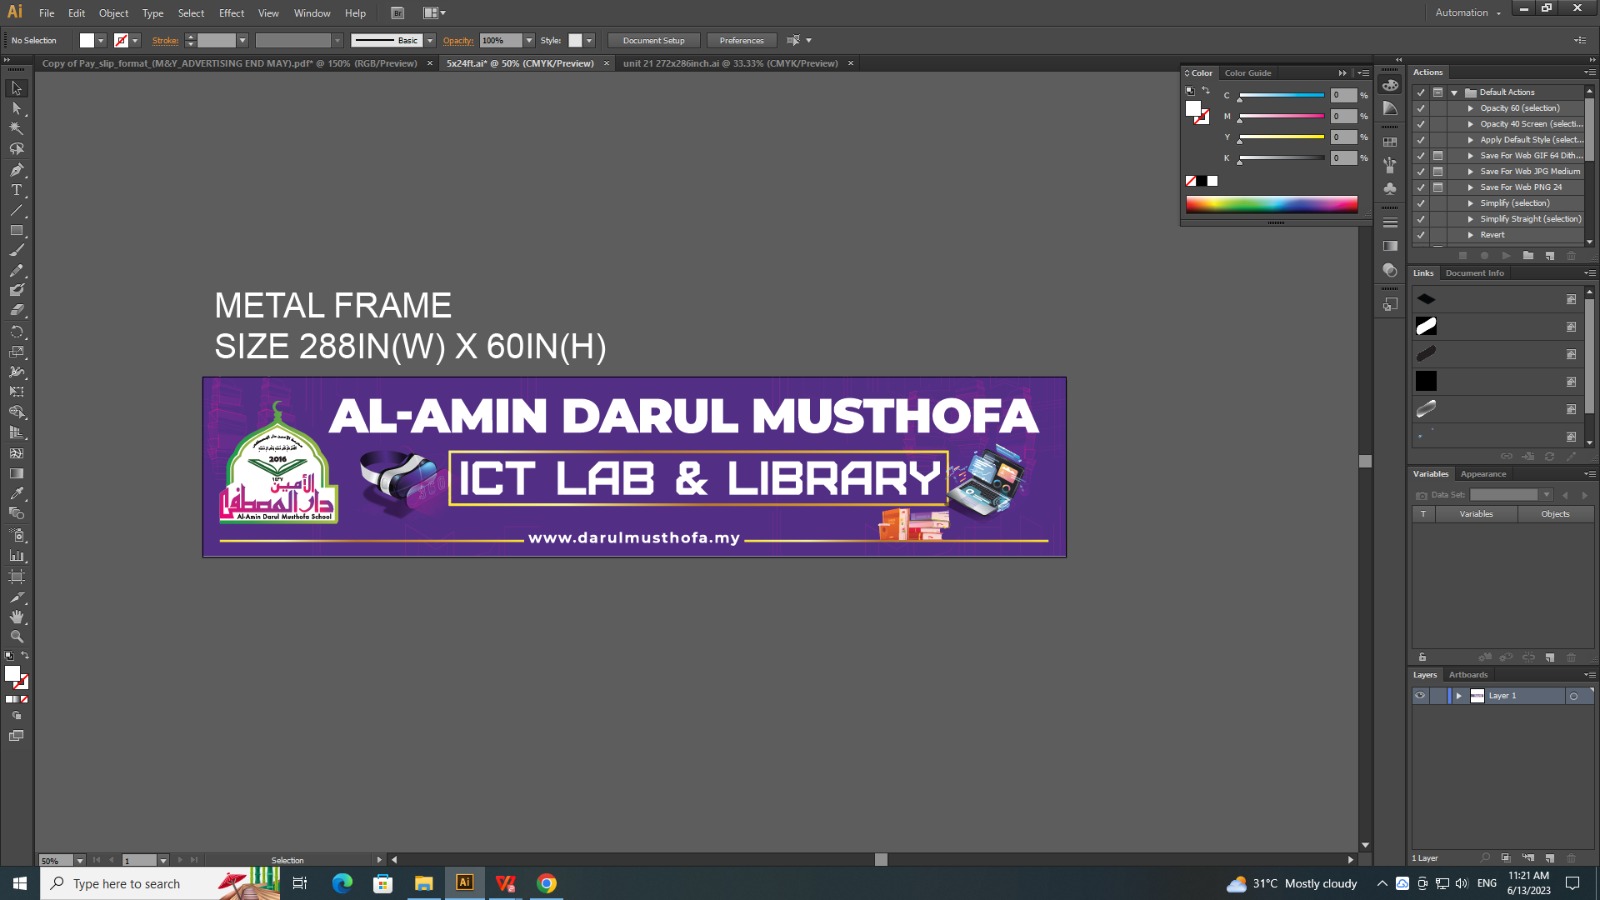This screenshot has height=900, width=1600.
Task: Open Chrome from the Windows taskbar
Action: [546, 883]
